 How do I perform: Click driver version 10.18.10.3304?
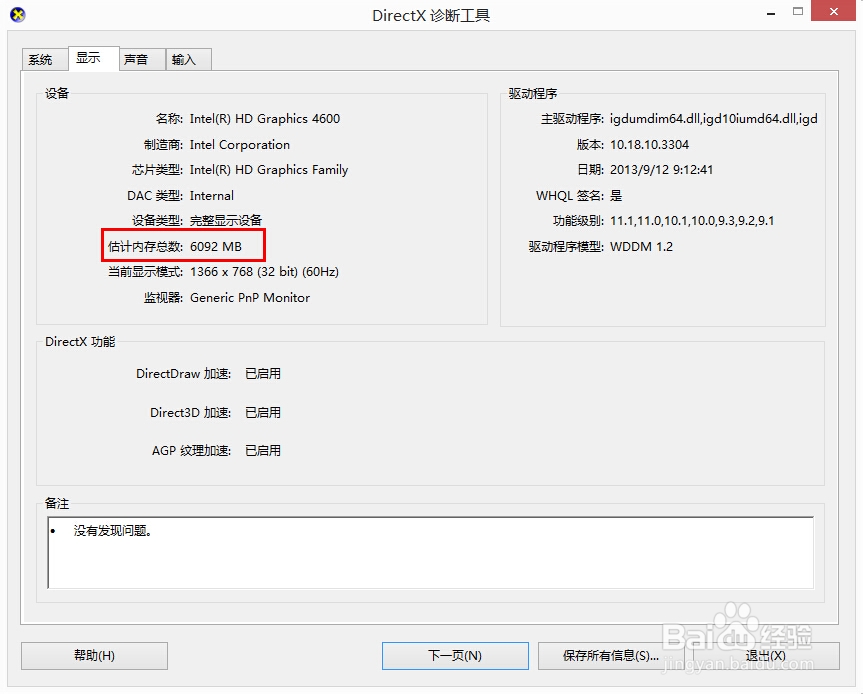649,145
